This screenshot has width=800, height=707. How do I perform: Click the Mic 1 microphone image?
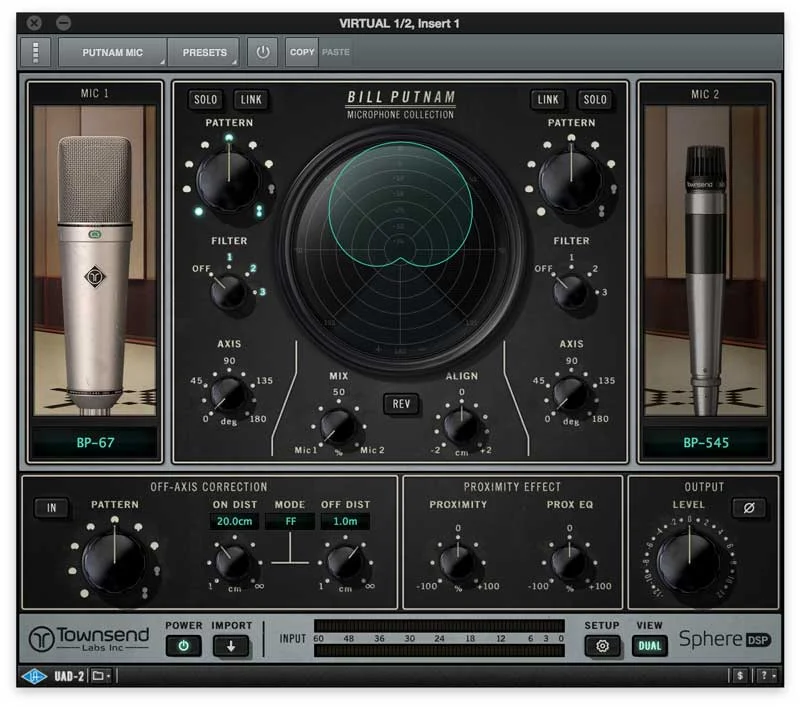(x=95, y=261)
